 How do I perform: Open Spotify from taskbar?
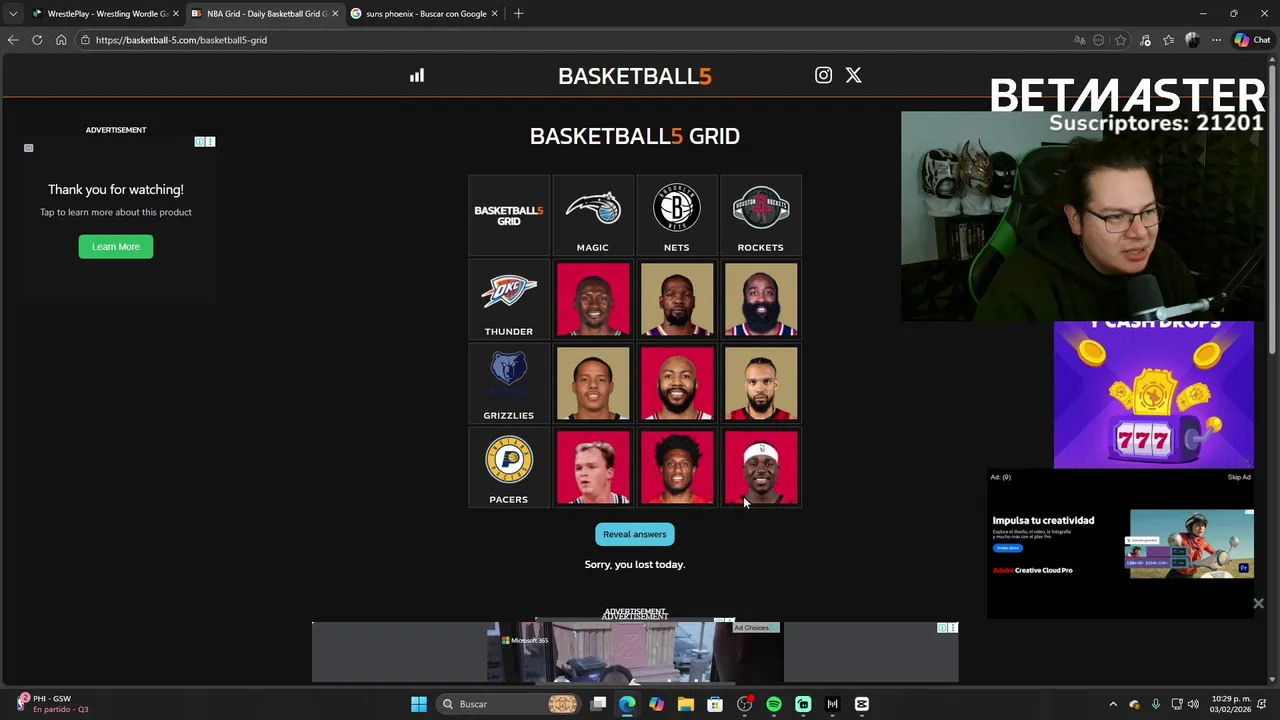tap(774, 704)
